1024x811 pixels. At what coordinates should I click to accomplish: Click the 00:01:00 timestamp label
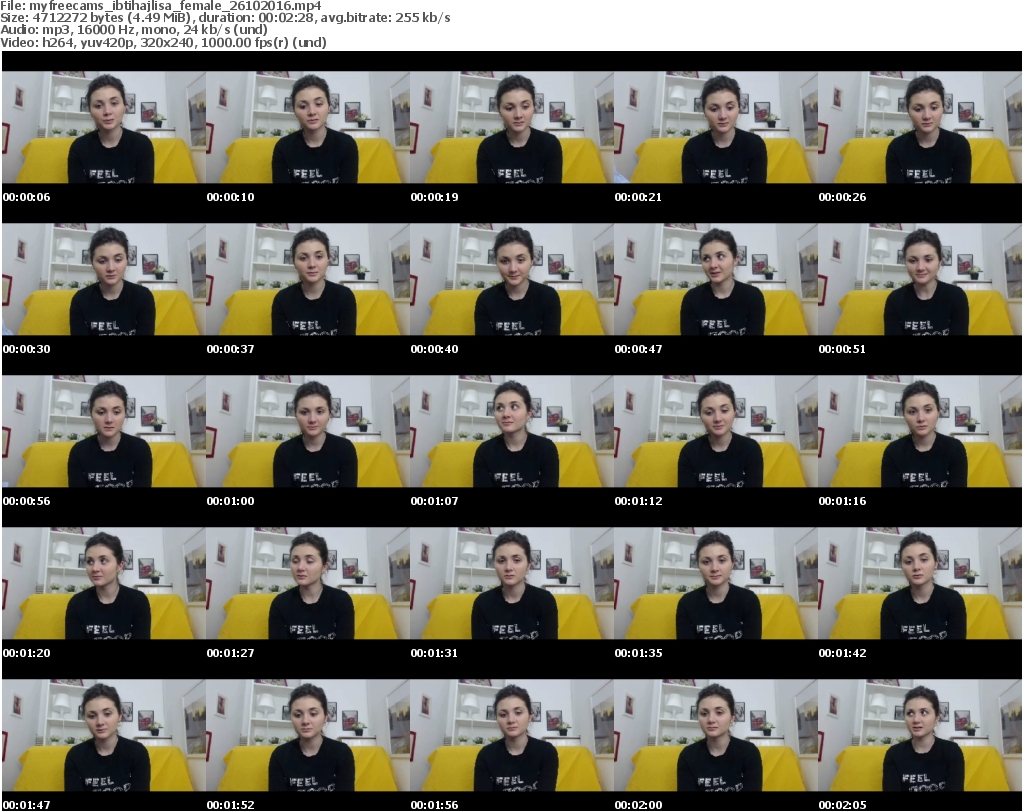pos(231,501)
